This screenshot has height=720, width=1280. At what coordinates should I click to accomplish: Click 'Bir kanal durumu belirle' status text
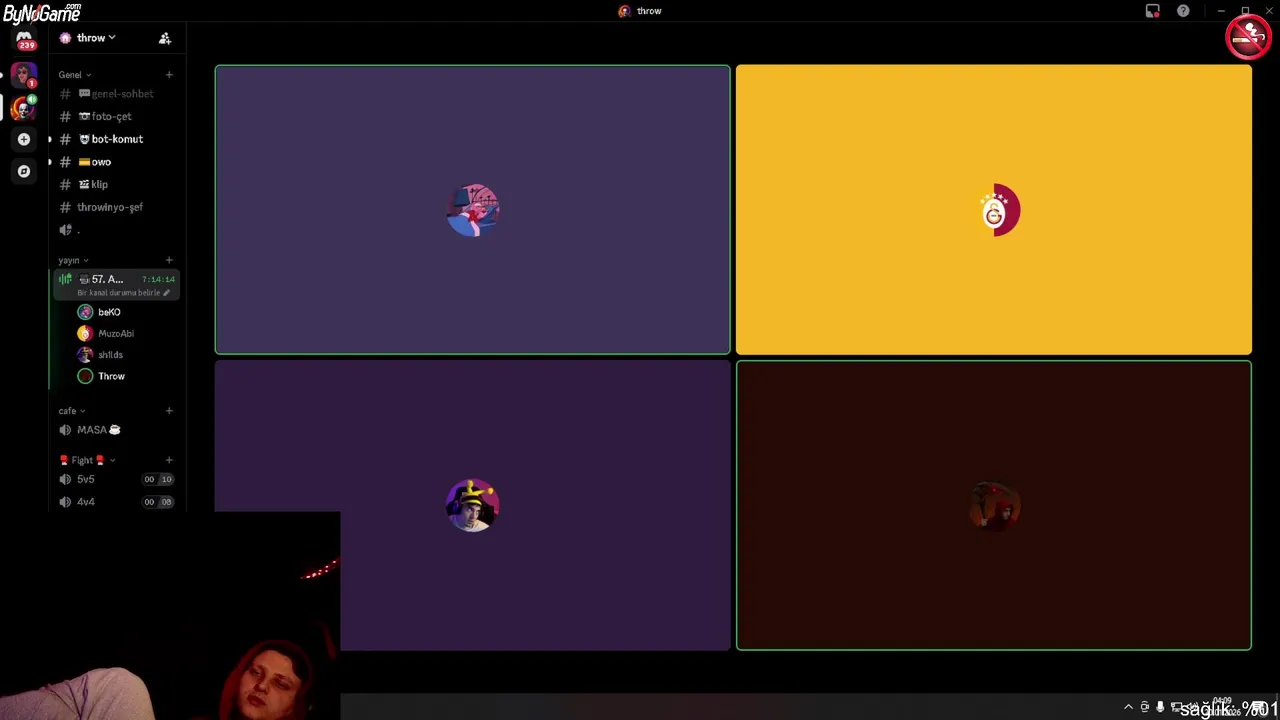(x=118, y=293)
